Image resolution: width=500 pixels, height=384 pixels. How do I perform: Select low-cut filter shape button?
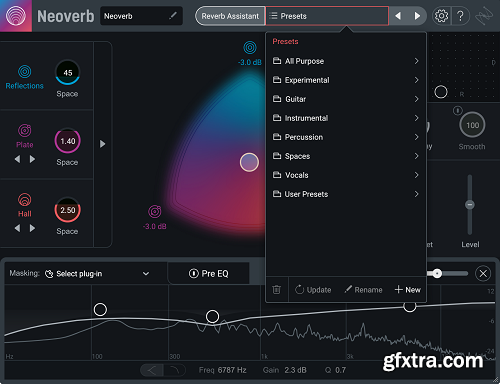pyautogui.click(x=152, y=370)
